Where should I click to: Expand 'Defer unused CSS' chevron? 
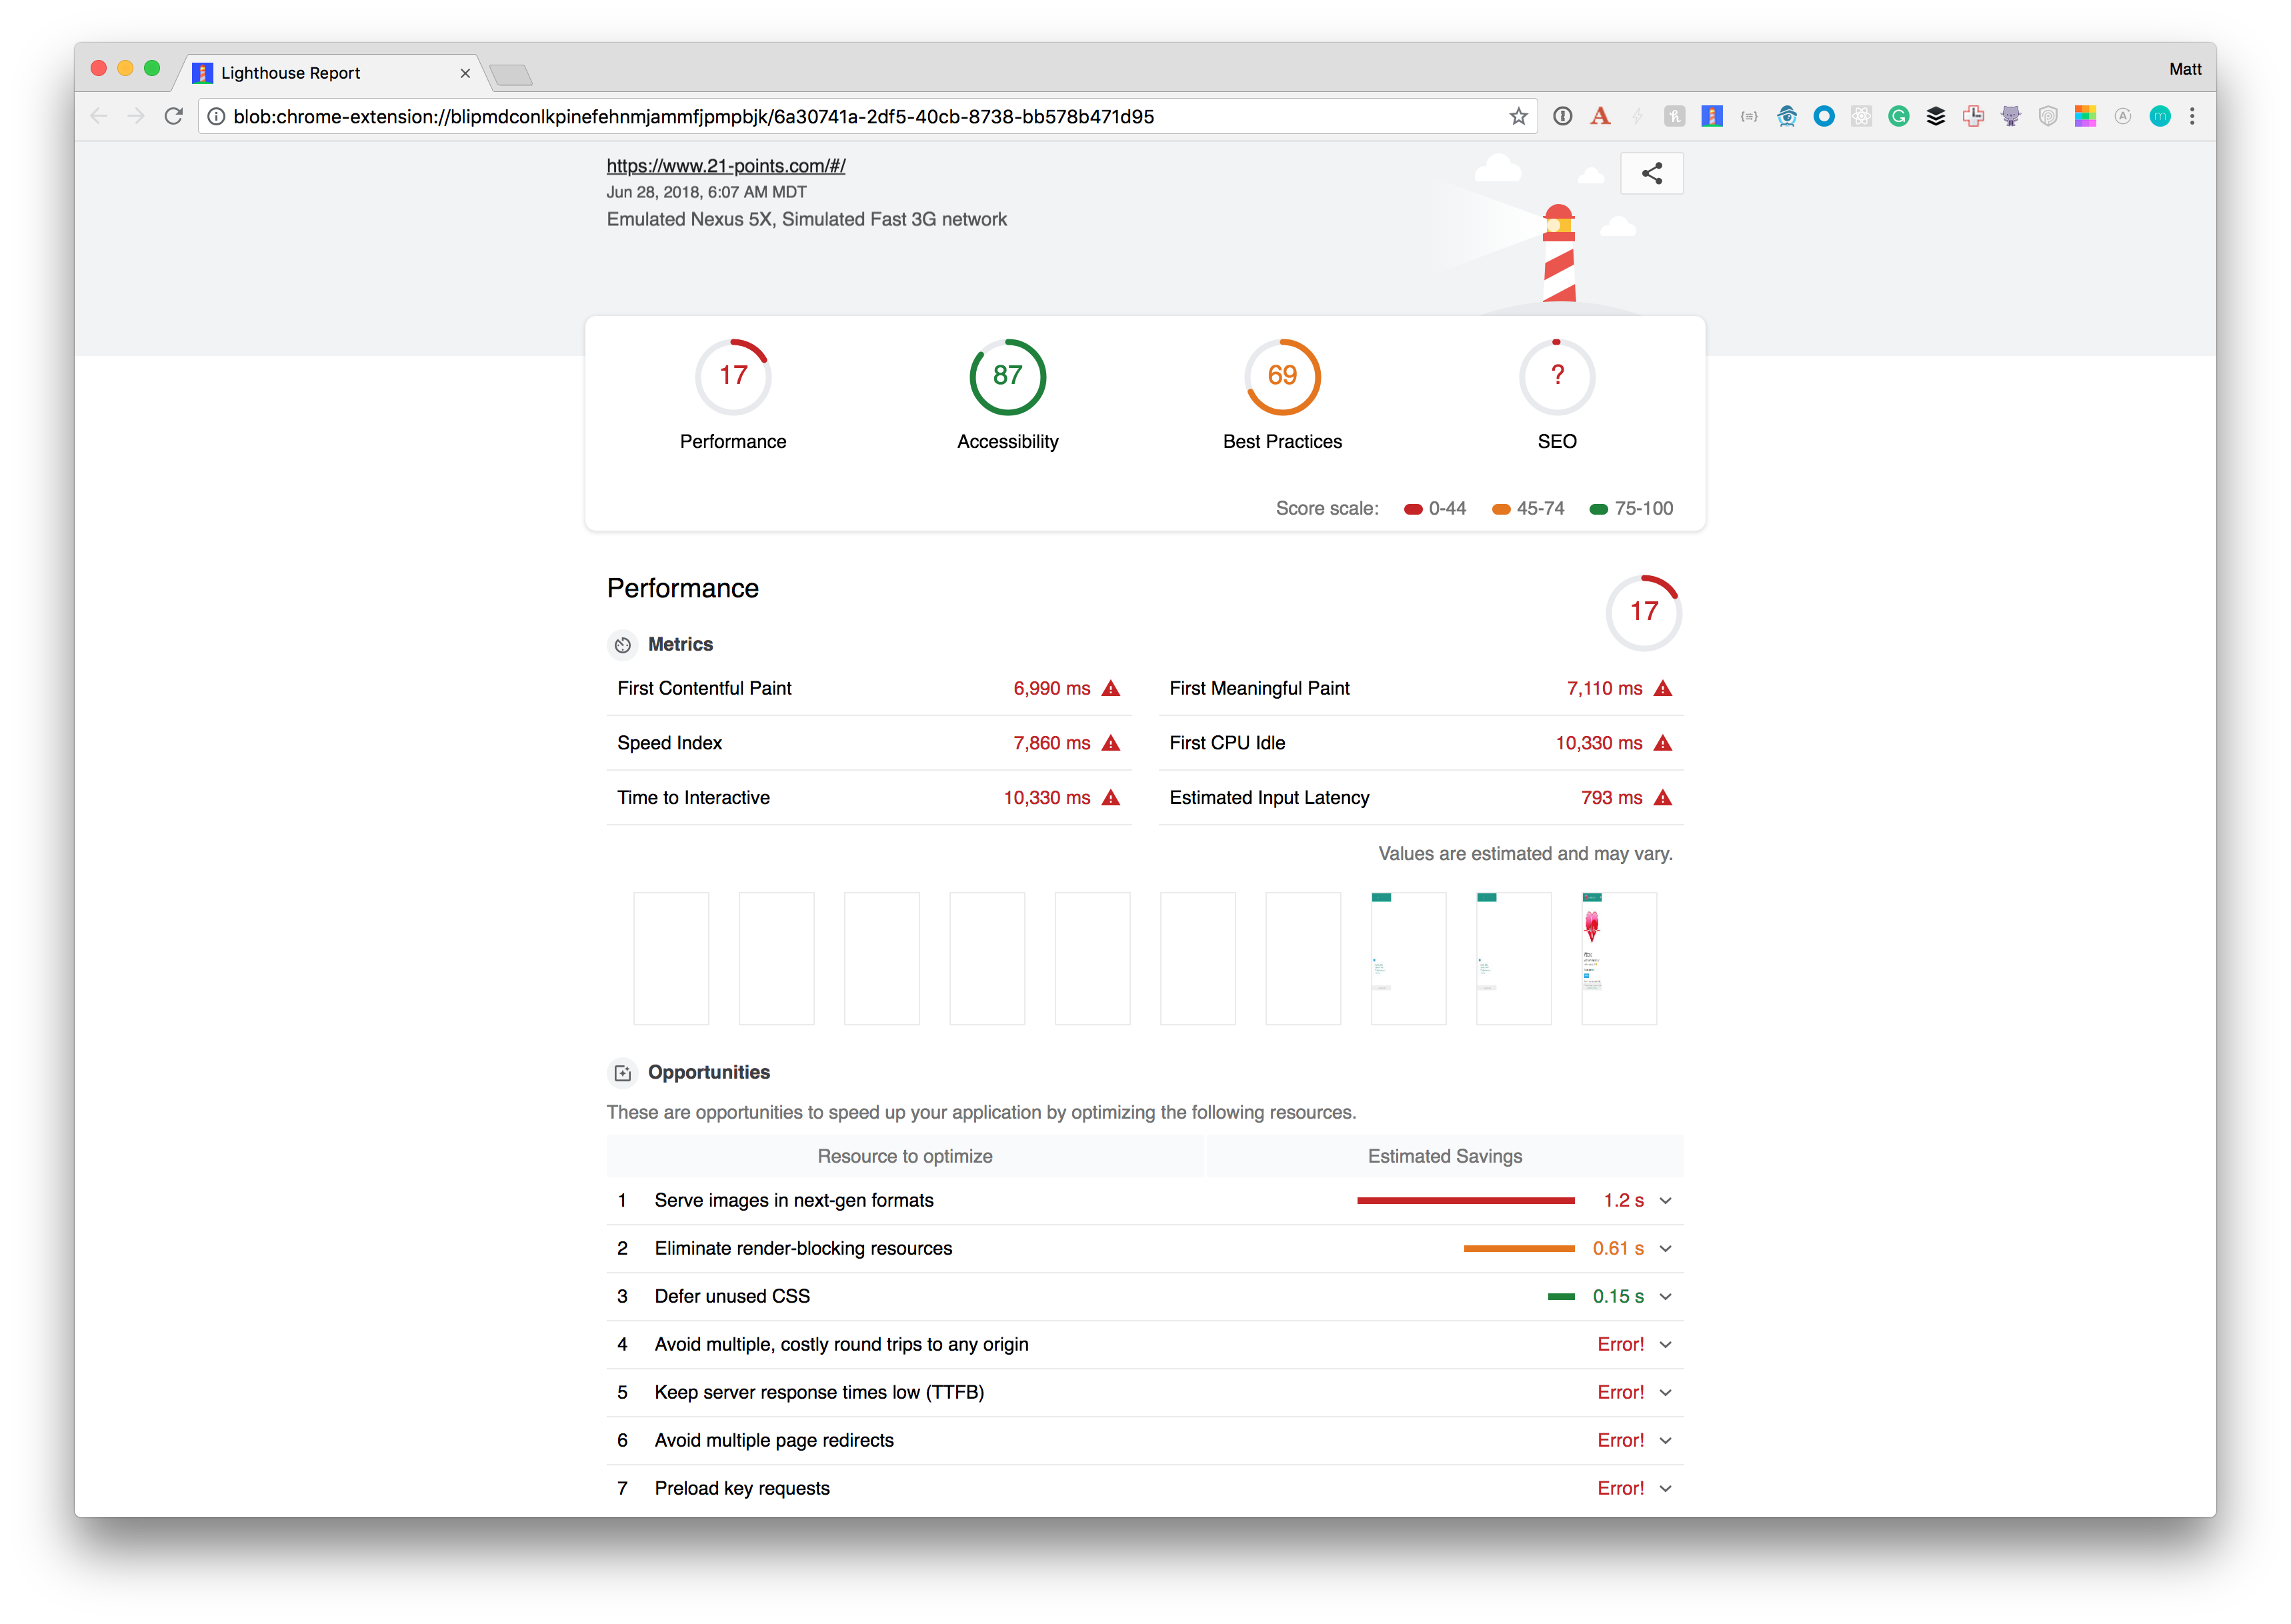click(1665, 1296)
